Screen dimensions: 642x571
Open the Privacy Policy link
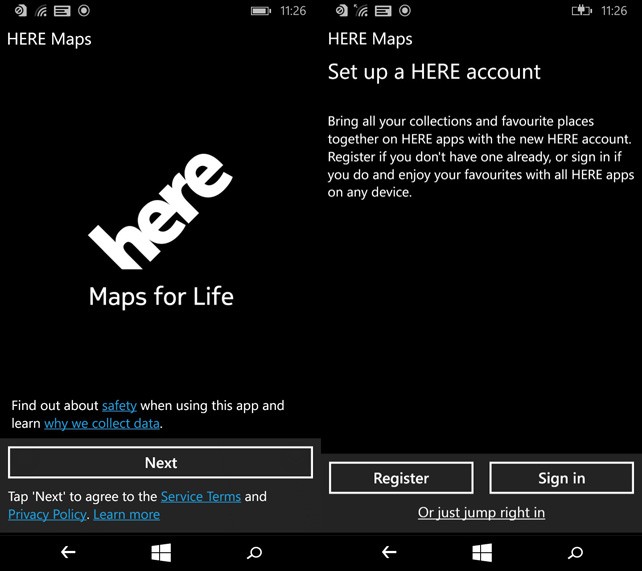point(48,515)
